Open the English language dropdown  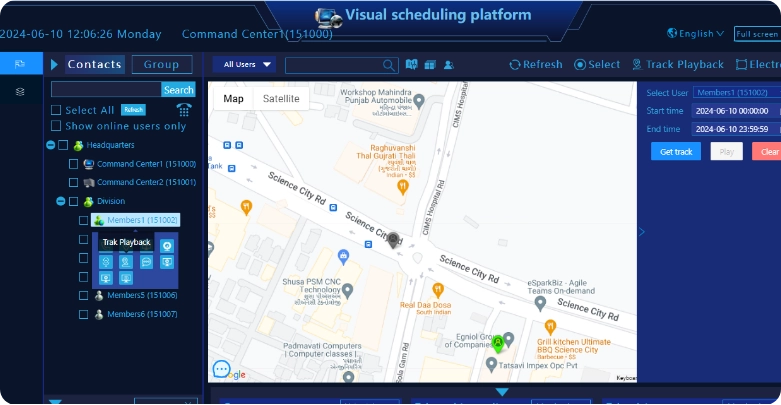696,33
